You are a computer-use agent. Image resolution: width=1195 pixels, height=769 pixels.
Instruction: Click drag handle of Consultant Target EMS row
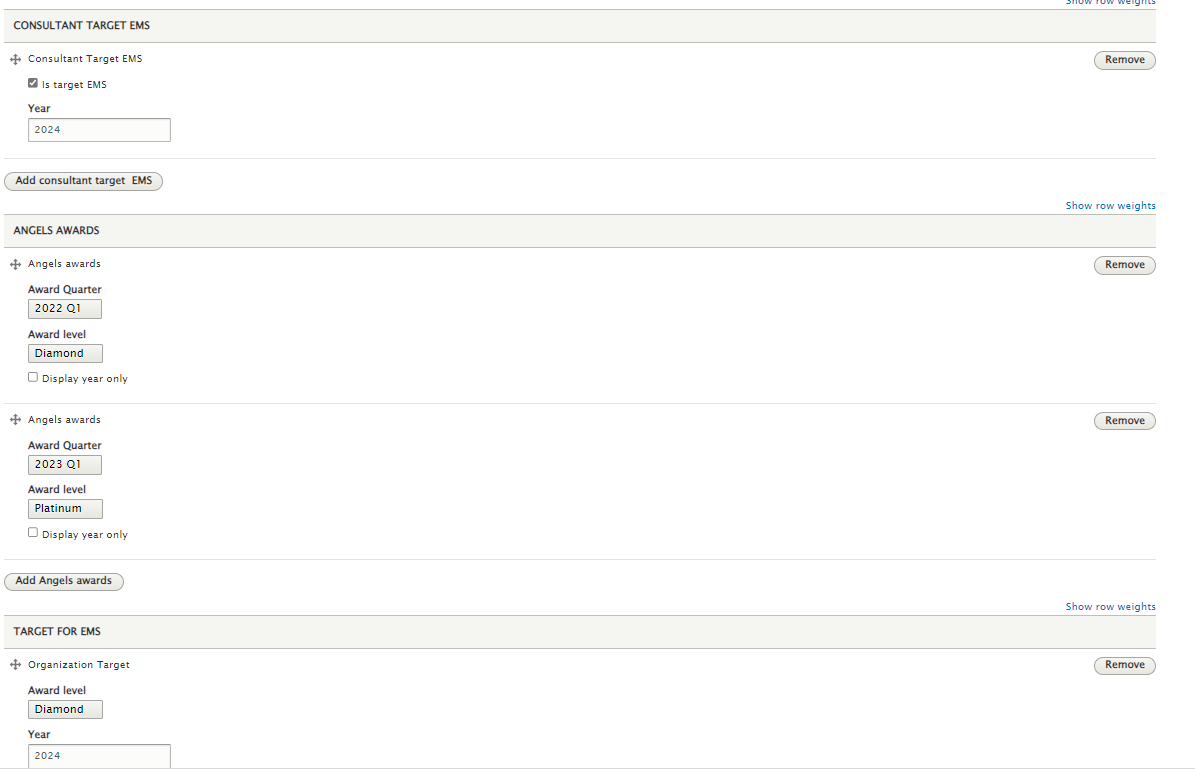(15, 59)
